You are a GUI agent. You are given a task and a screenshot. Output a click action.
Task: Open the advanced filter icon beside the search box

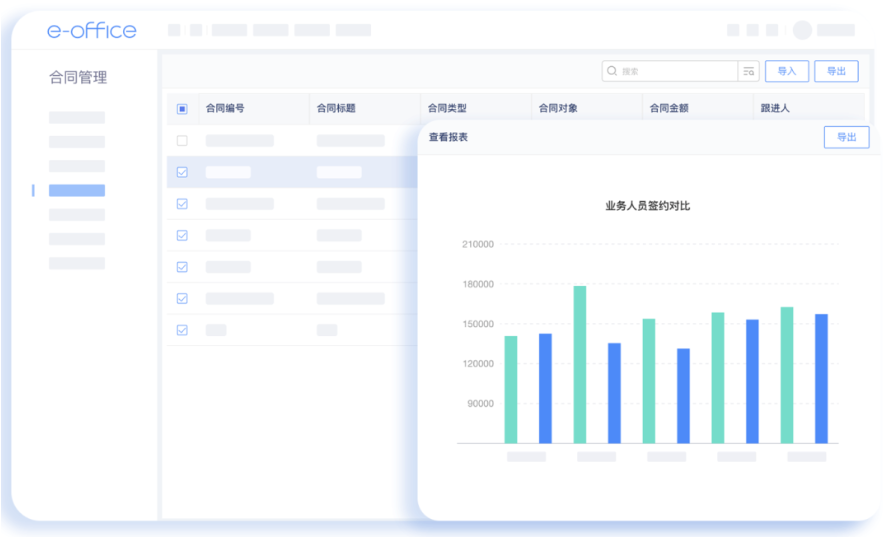click(x=748, y=71)
